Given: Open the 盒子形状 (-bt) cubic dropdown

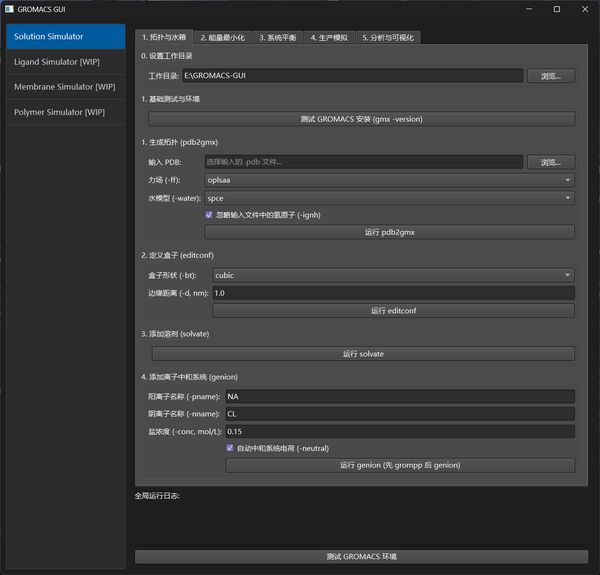Looking at the screenshot, I should 393,275.
